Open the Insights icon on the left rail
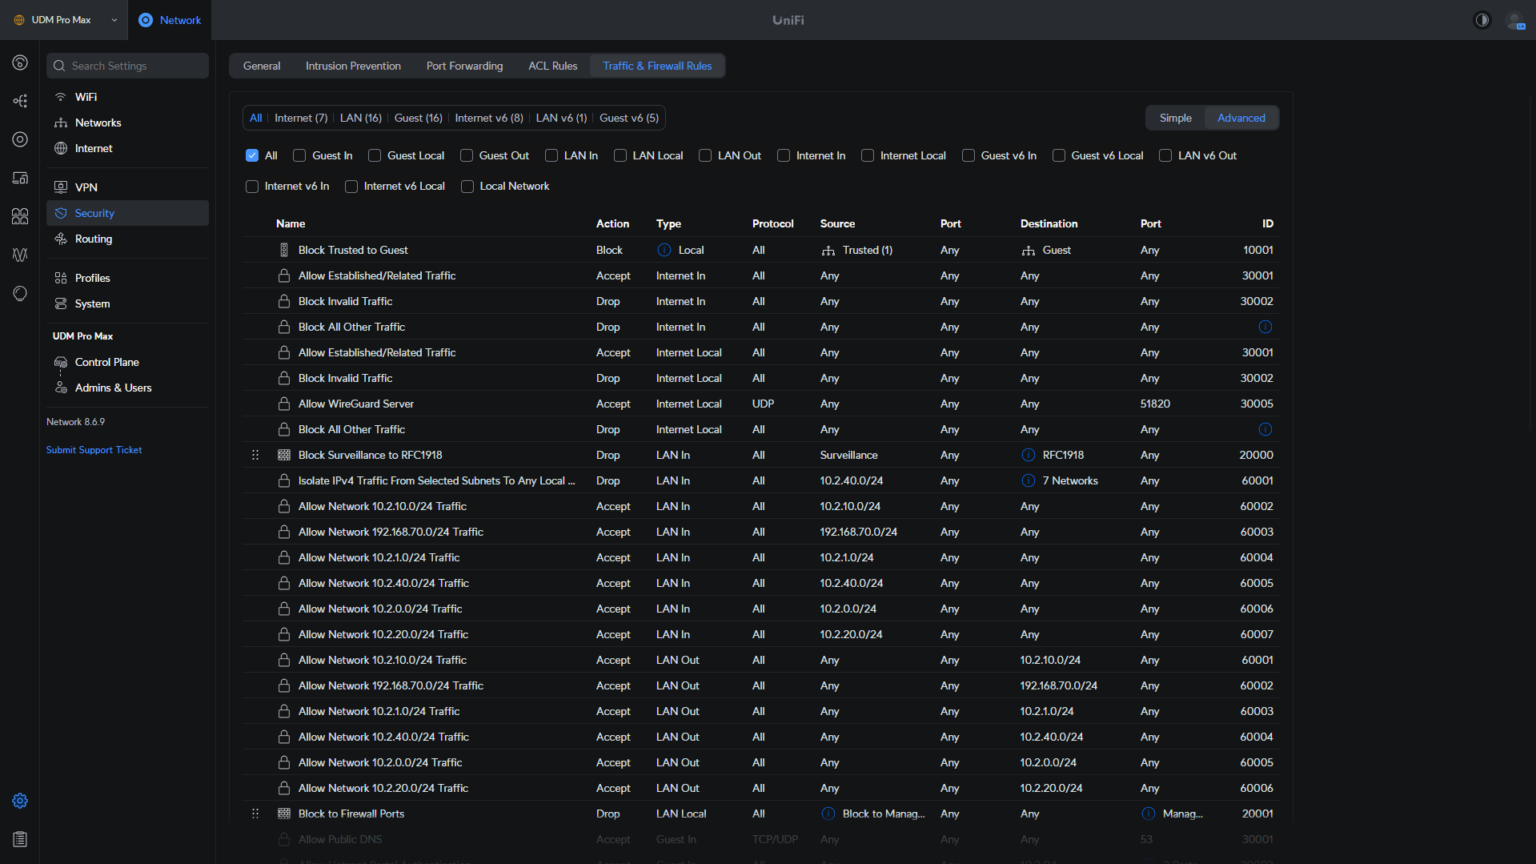 19,255
